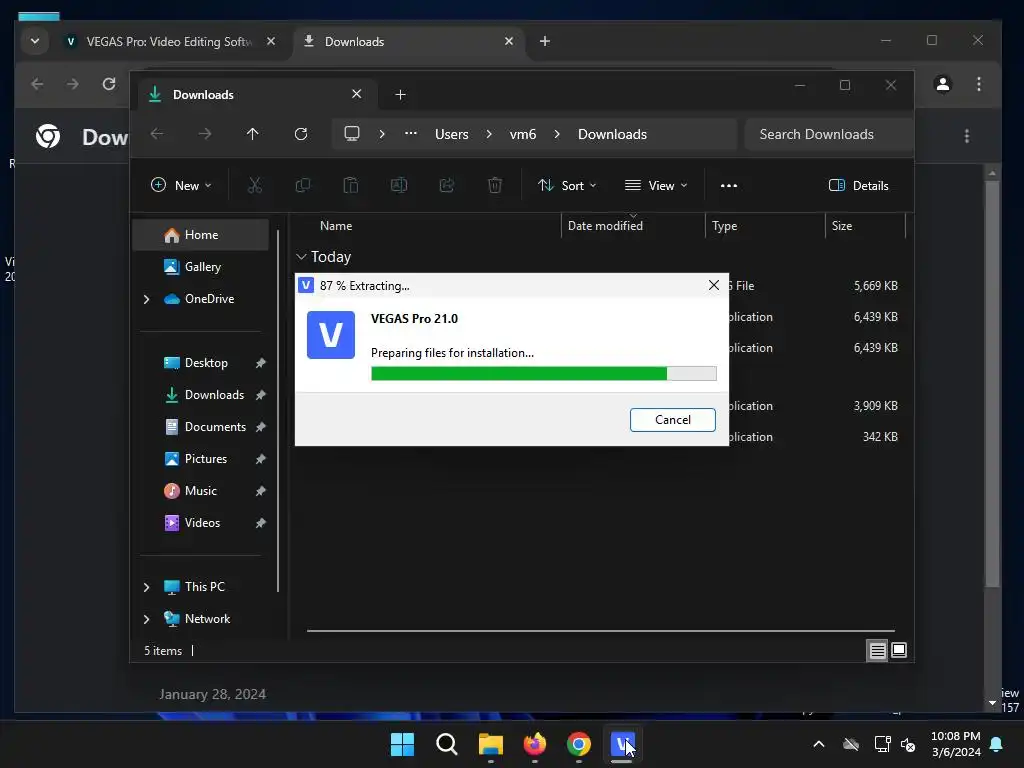This screenshot has height=768, width=1024.
Task: Click Explorer's Forward arrow
Action: (205, 134)
